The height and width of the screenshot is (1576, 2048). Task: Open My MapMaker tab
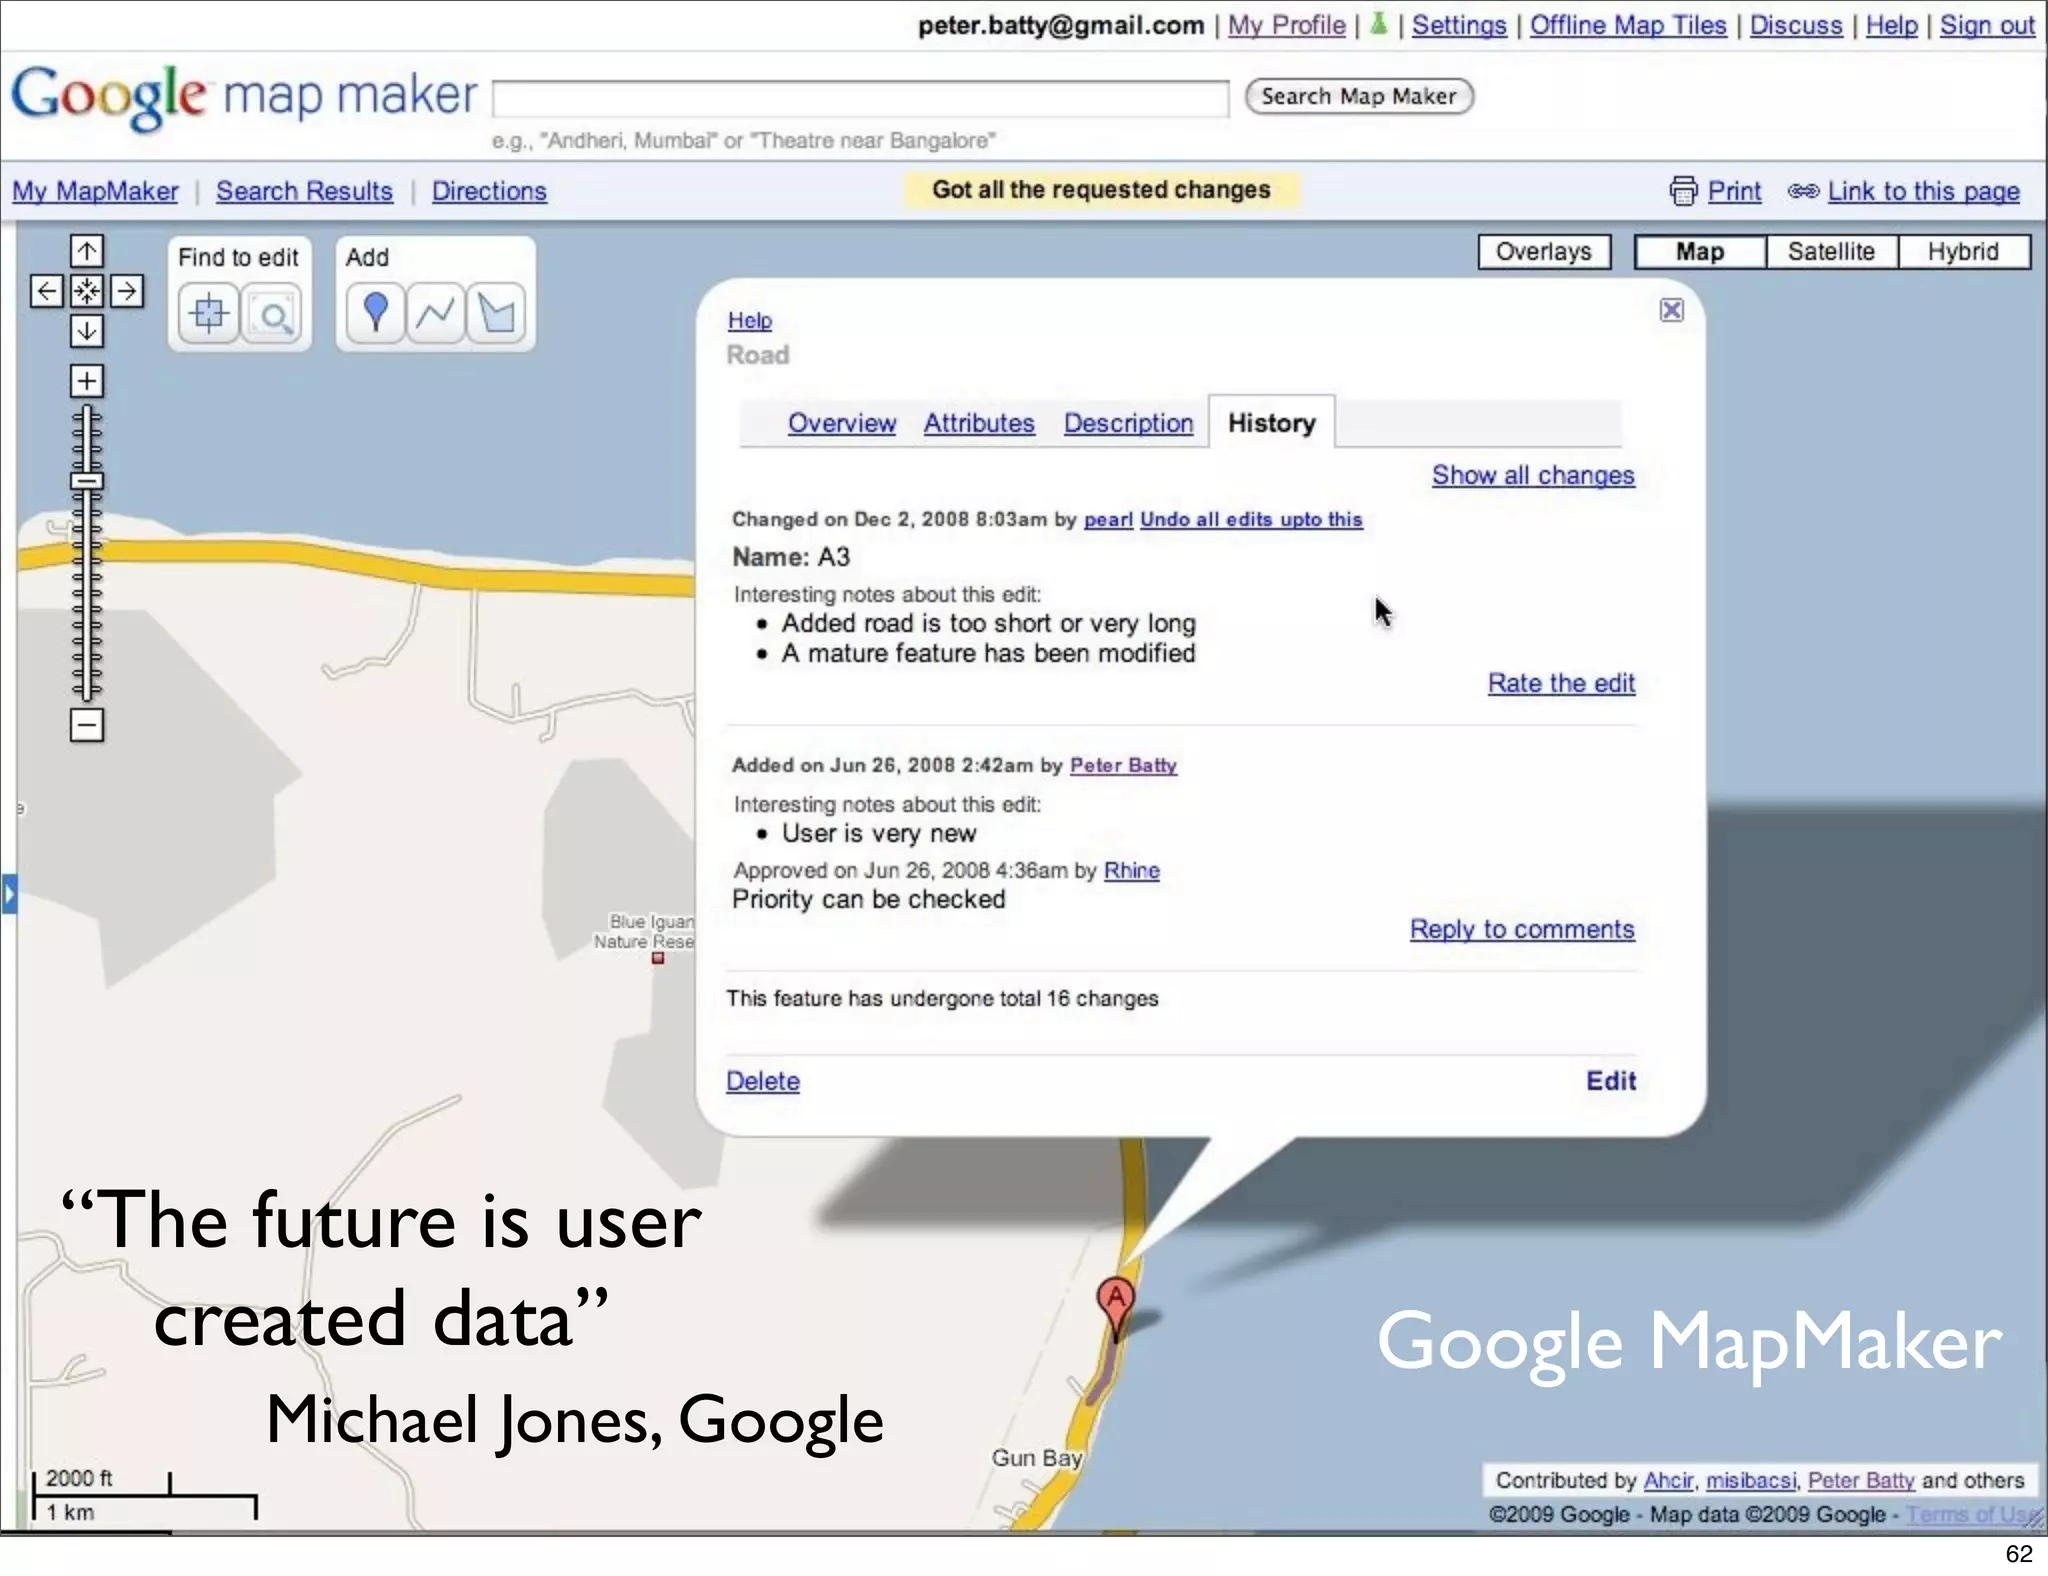click(95, 191)
